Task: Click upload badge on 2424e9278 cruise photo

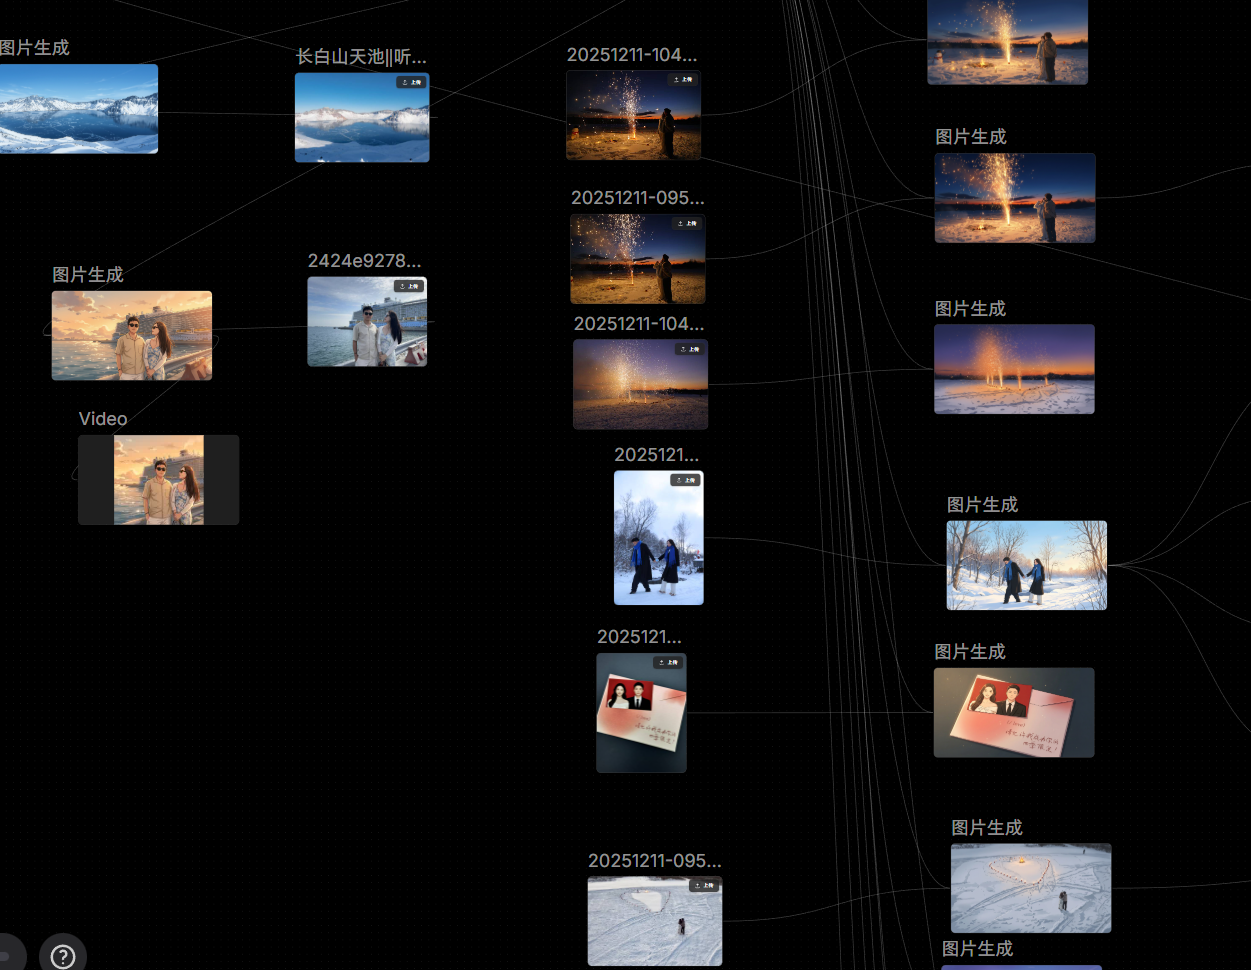Action: [x=409, y=286]
